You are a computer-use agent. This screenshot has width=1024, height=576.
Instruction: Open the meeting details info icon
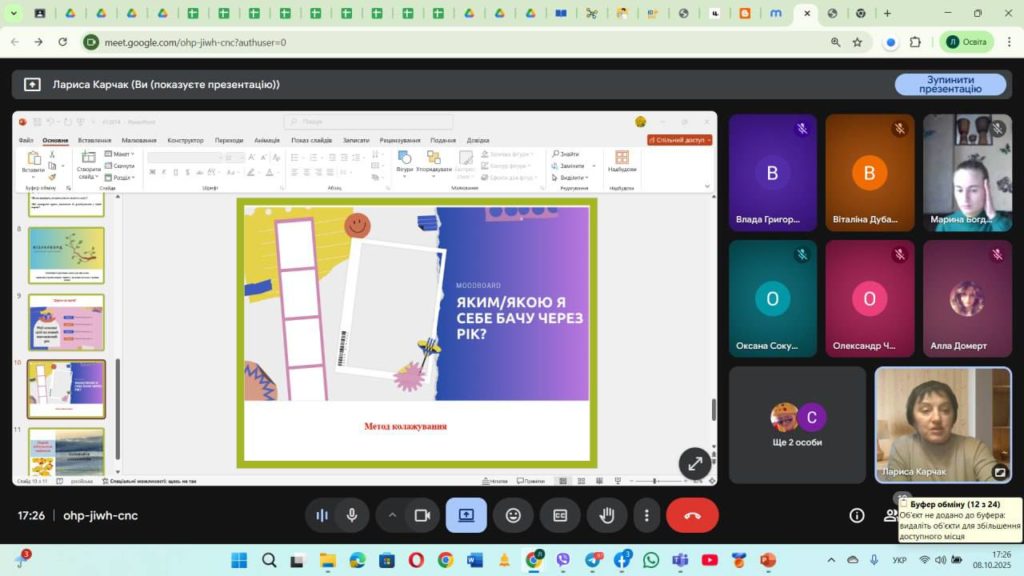tap(857, 515)
